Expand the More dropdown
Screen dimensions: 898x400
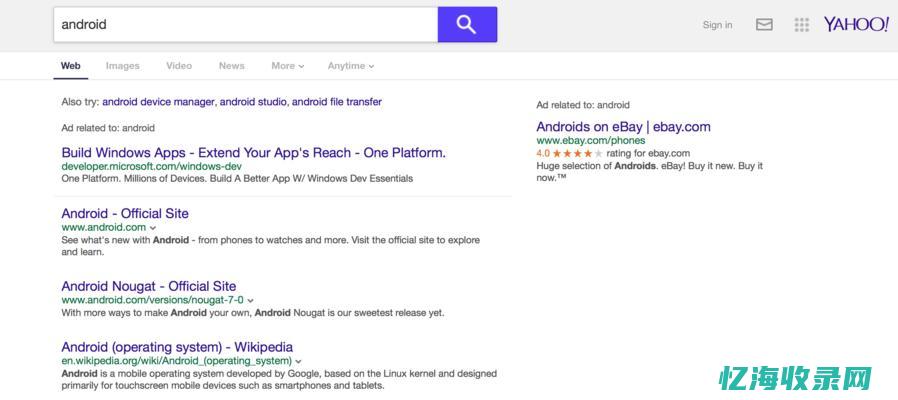[287, 66]
